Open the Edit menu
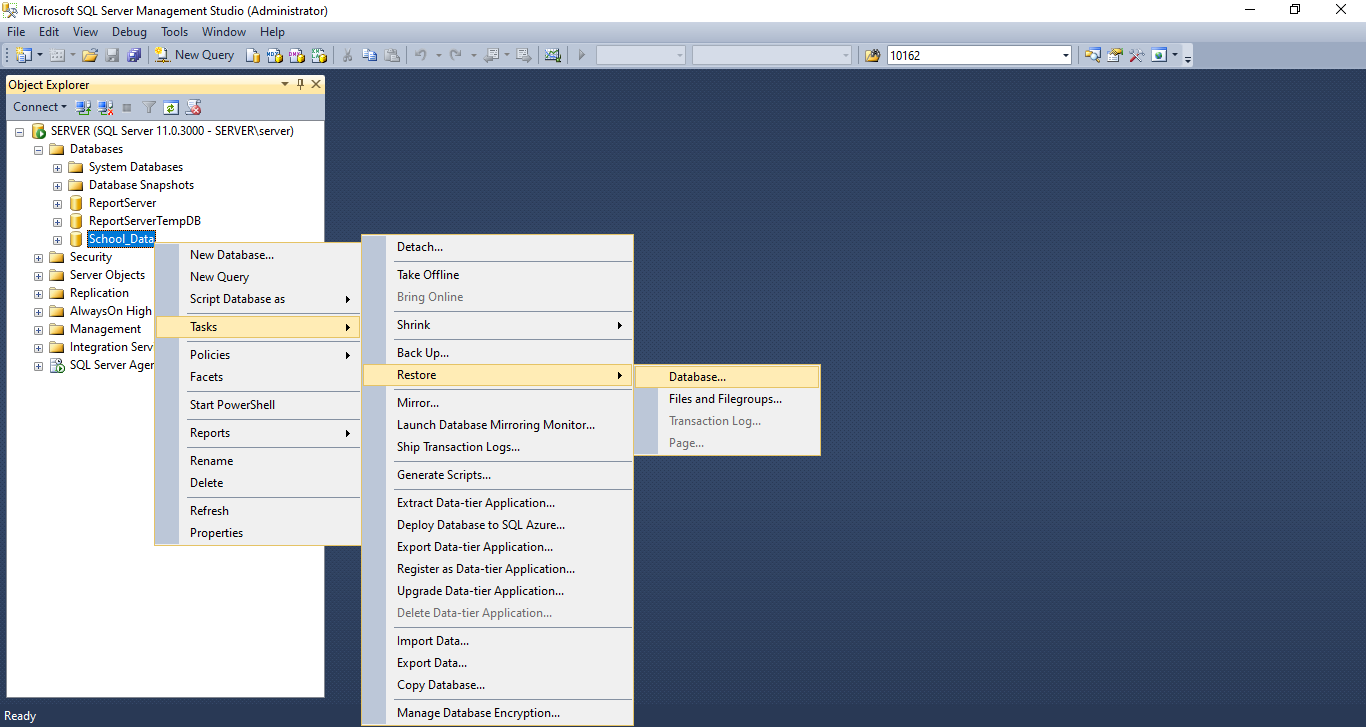 click(x=49, y=32)
